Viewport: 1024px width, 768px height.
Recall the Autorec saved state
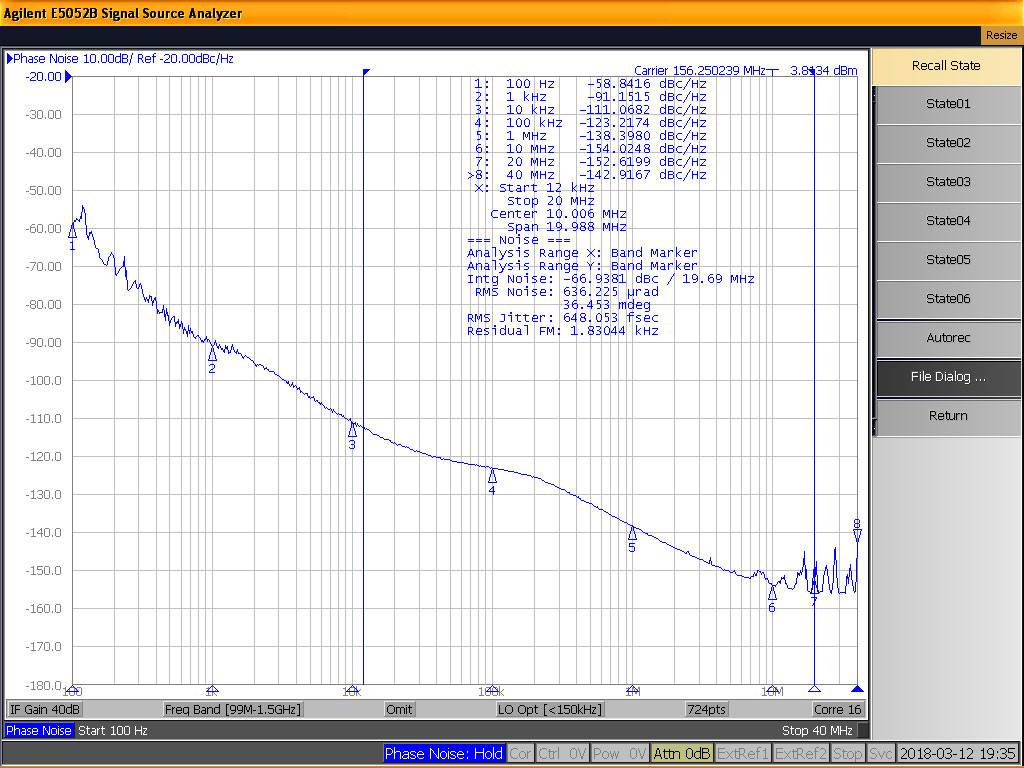946,338
